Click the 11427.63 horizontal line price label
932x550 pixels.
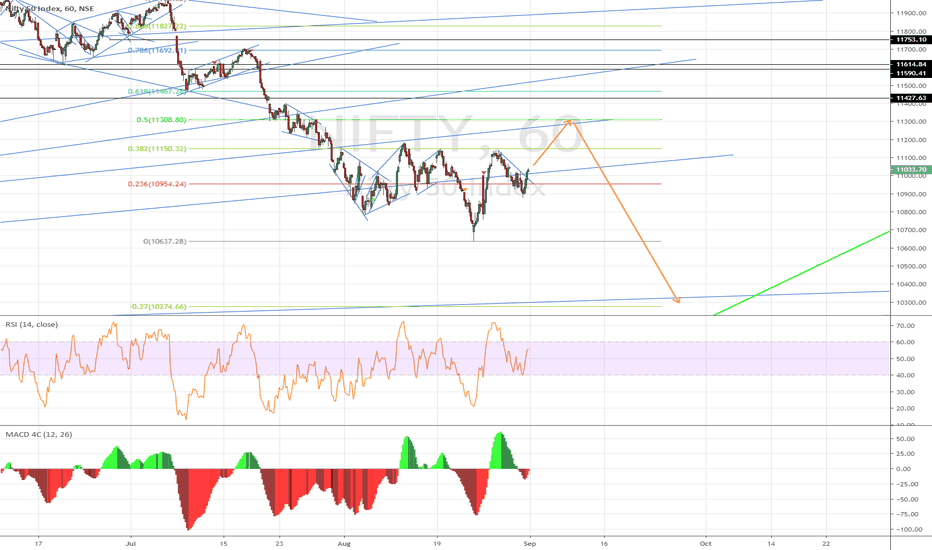click(x=911, y=98)
